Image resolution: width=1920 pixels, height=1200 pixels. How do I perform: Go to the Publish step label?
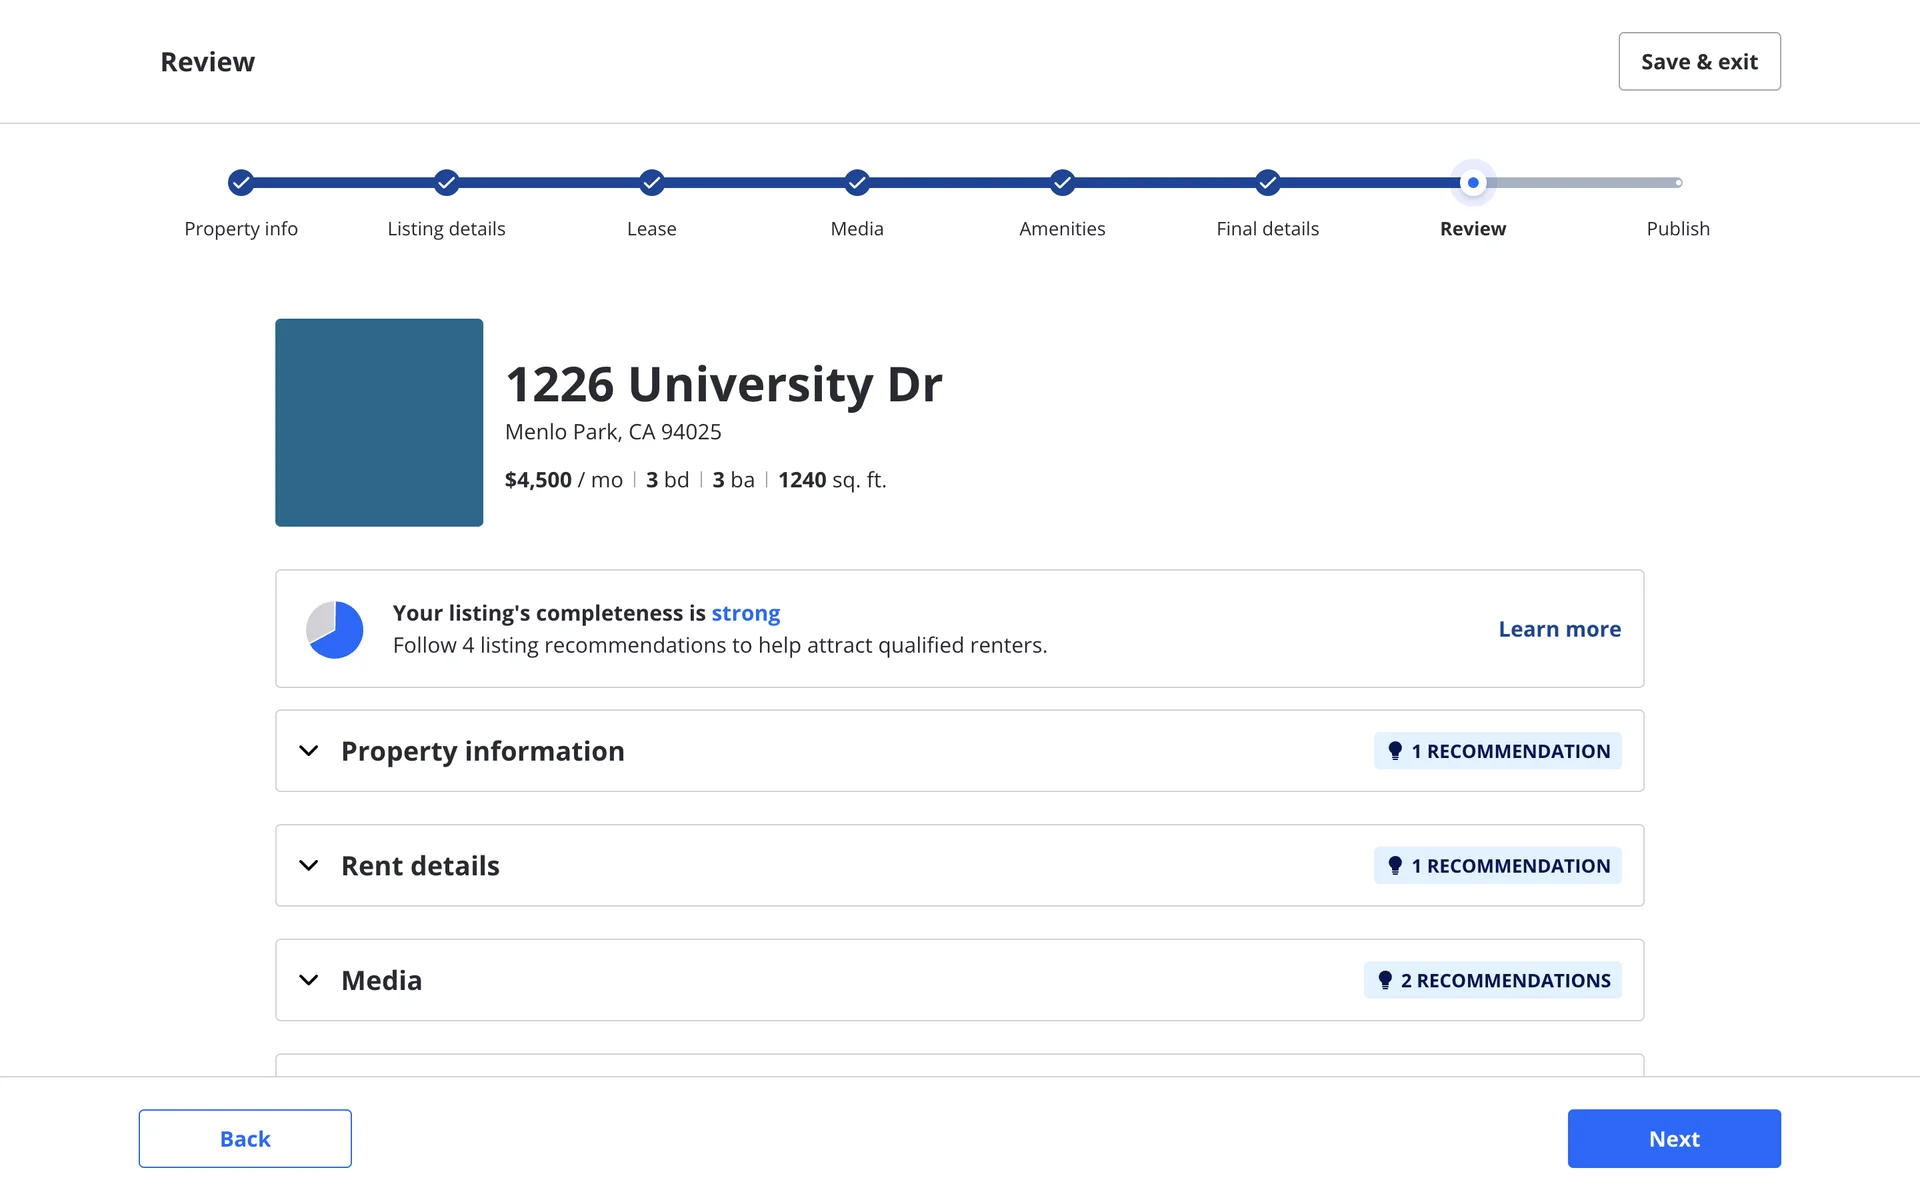tap(1678, 229)
